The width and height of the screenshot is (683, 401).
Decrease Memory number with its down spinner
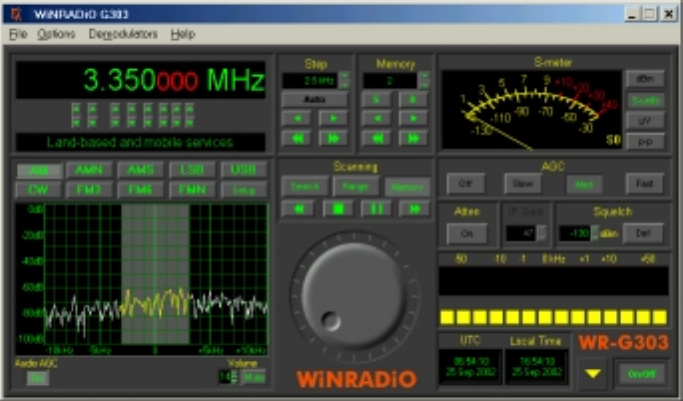point(424,84)
